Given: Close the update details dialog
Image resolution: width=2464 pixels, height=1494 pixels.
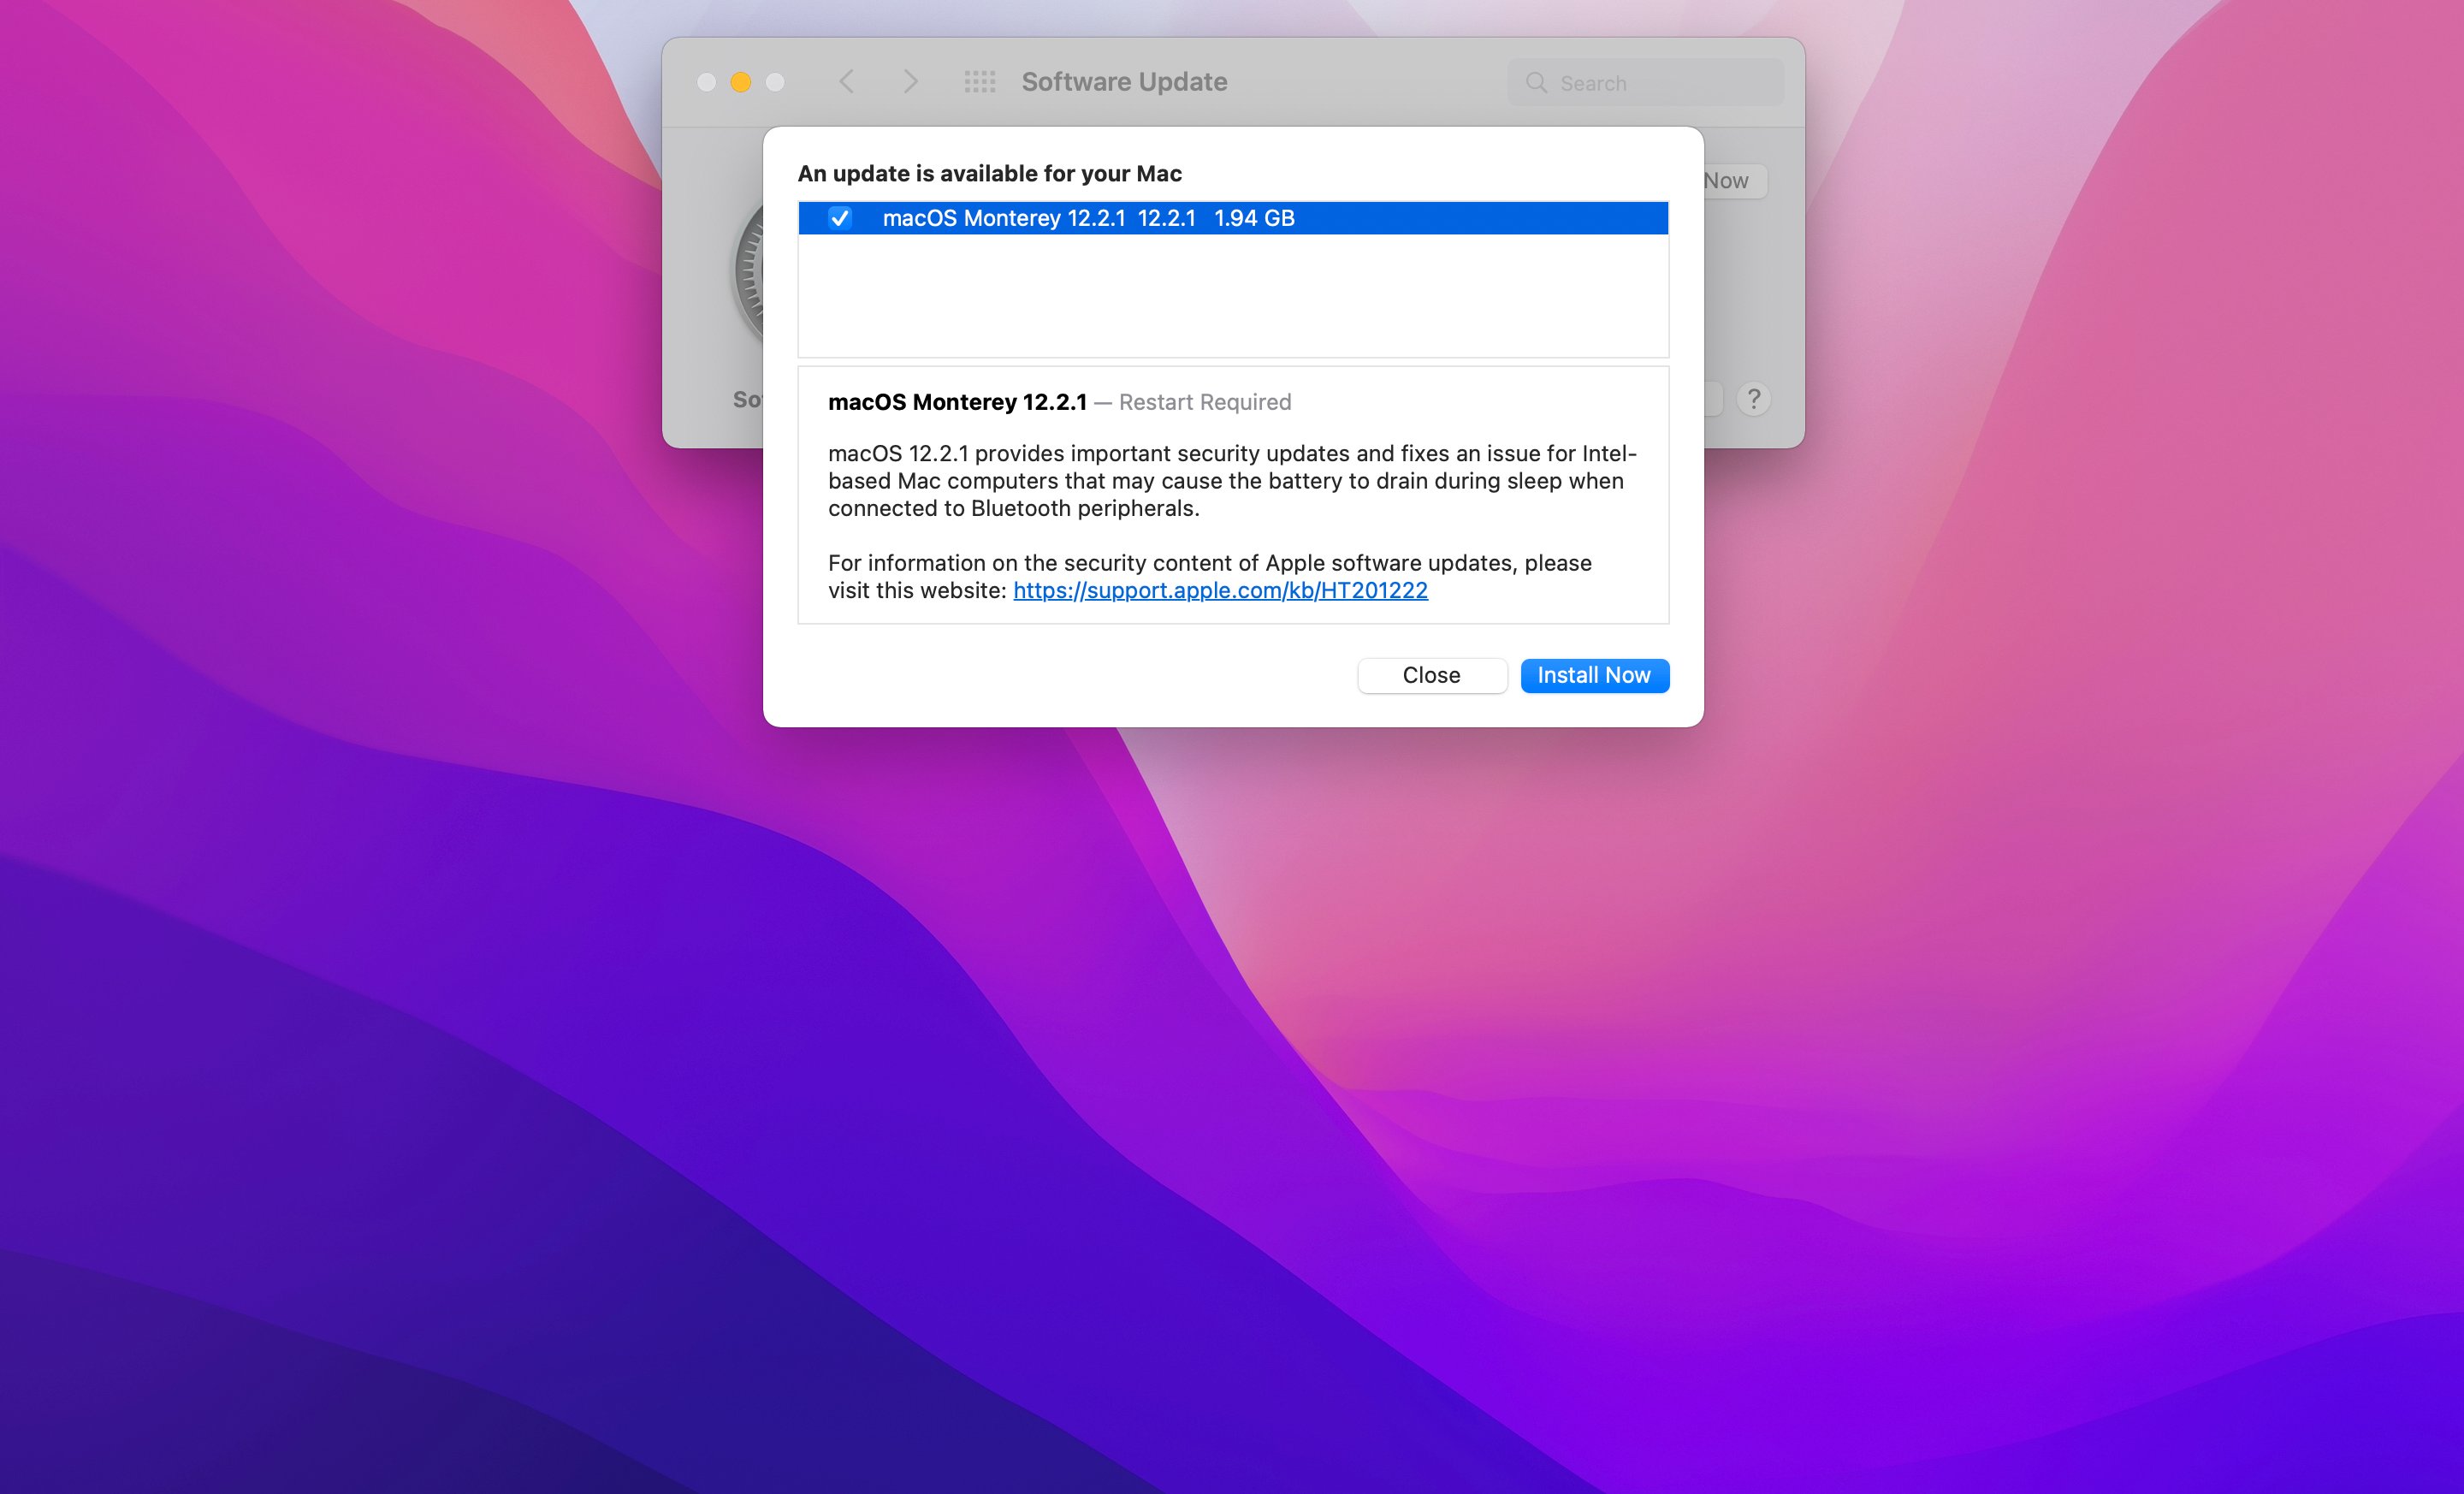Looking at the screenshot, I should (1431, 675).
